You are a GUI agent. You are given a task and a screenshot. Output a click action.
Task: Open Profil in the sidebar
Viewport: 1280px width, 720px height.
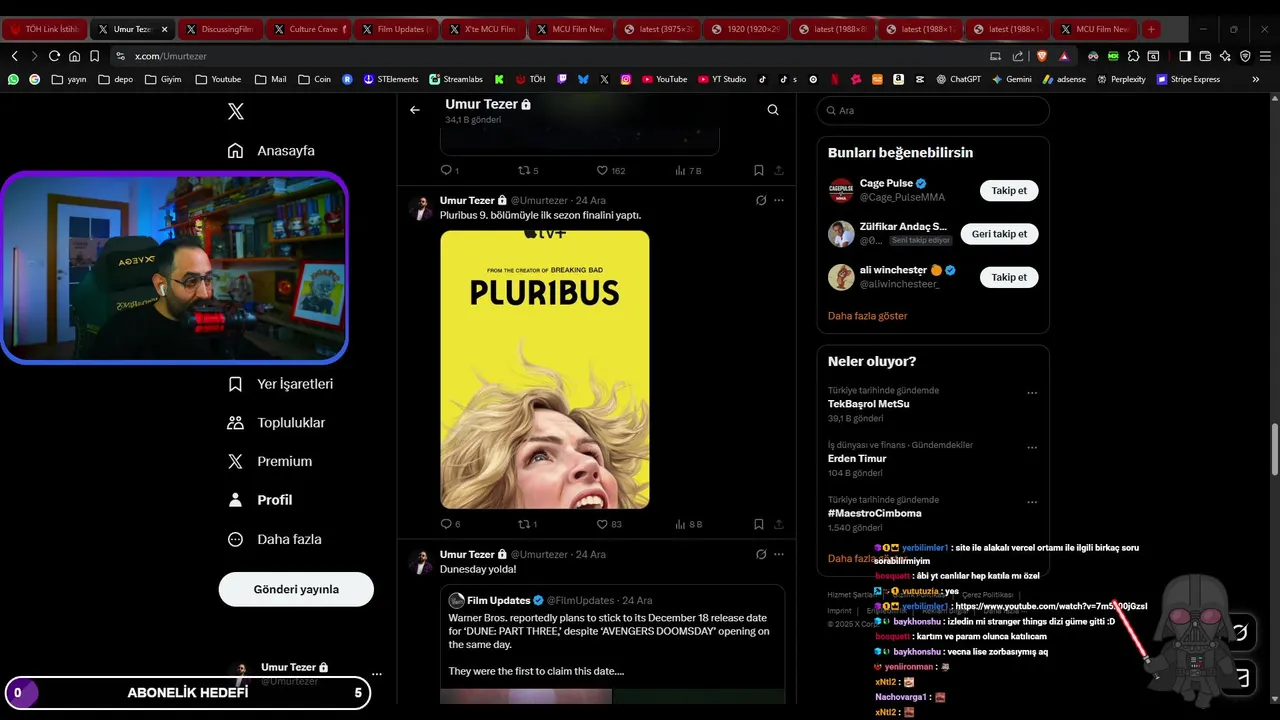point(260,500)
